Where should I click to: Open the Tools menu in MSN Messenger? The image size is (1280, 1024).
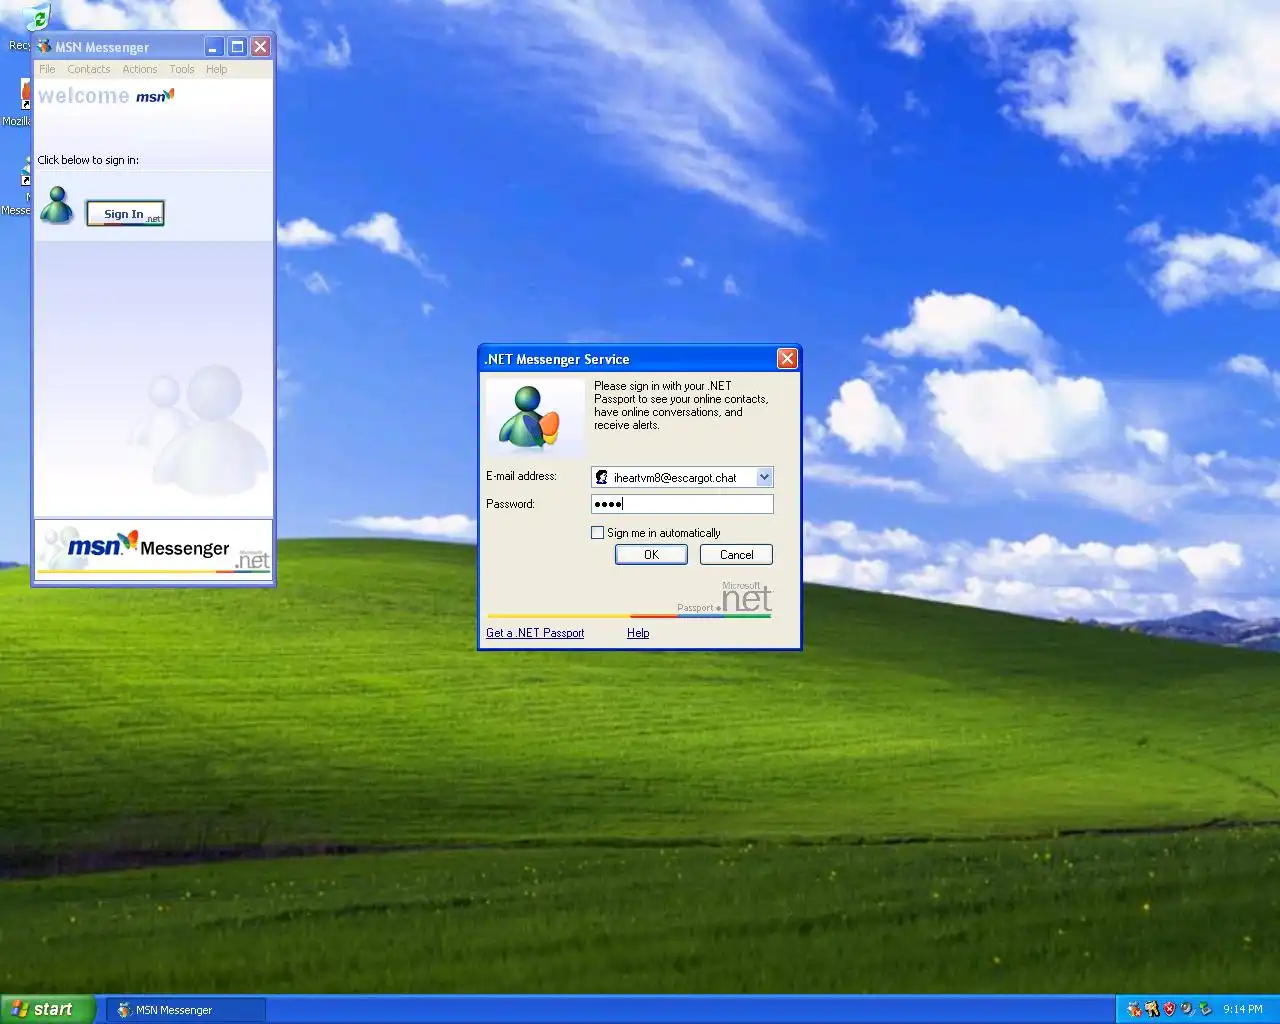point(182,69)
